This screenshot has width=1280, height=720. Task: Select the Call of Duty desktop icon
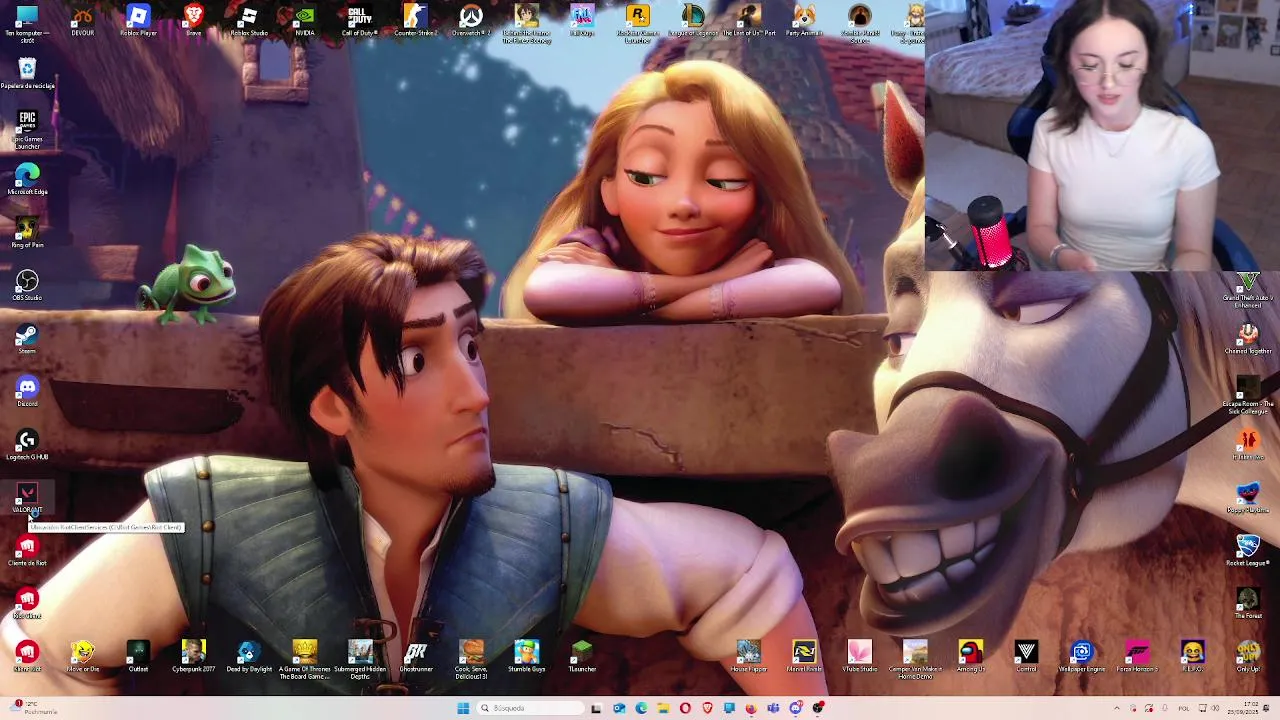tap(360, 21)
